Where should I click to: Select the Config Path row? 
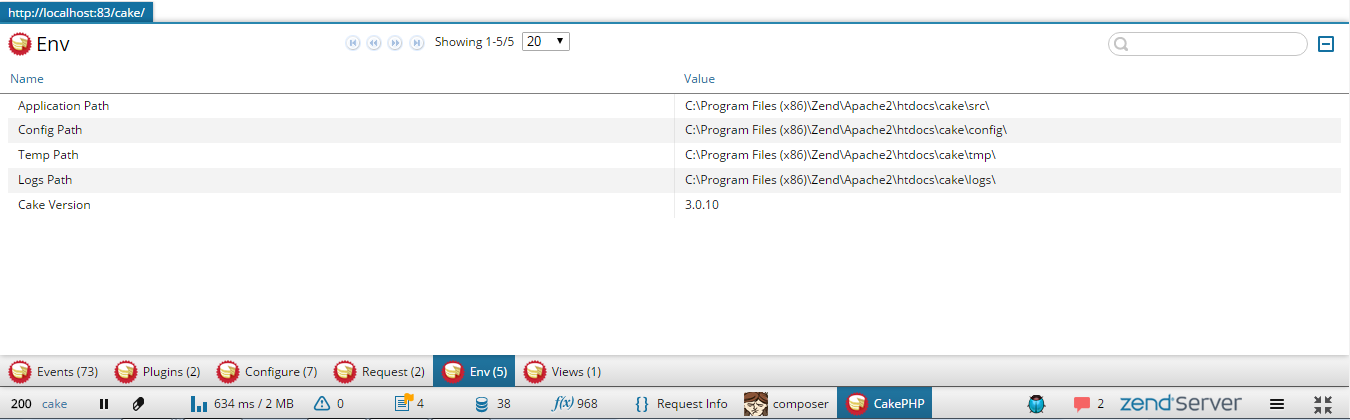pyautogui.click(x=674, y=130)
